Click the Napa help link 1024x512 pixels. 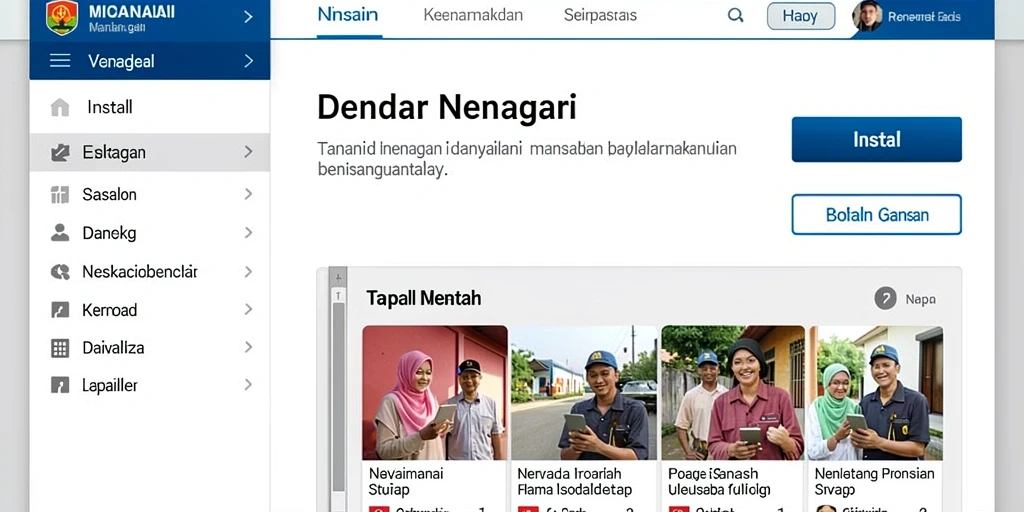point(920,299)
